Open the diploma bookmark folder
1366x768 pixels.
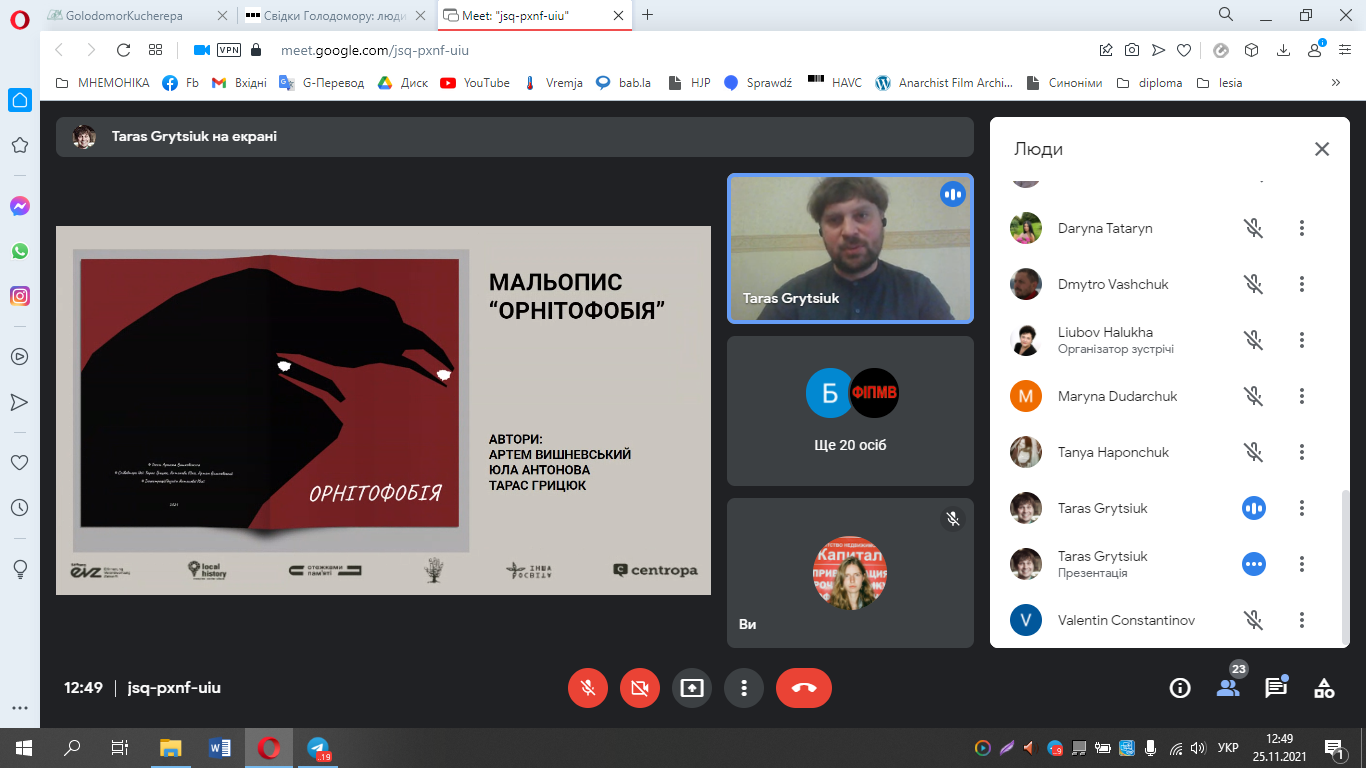tap(1149, 83)
